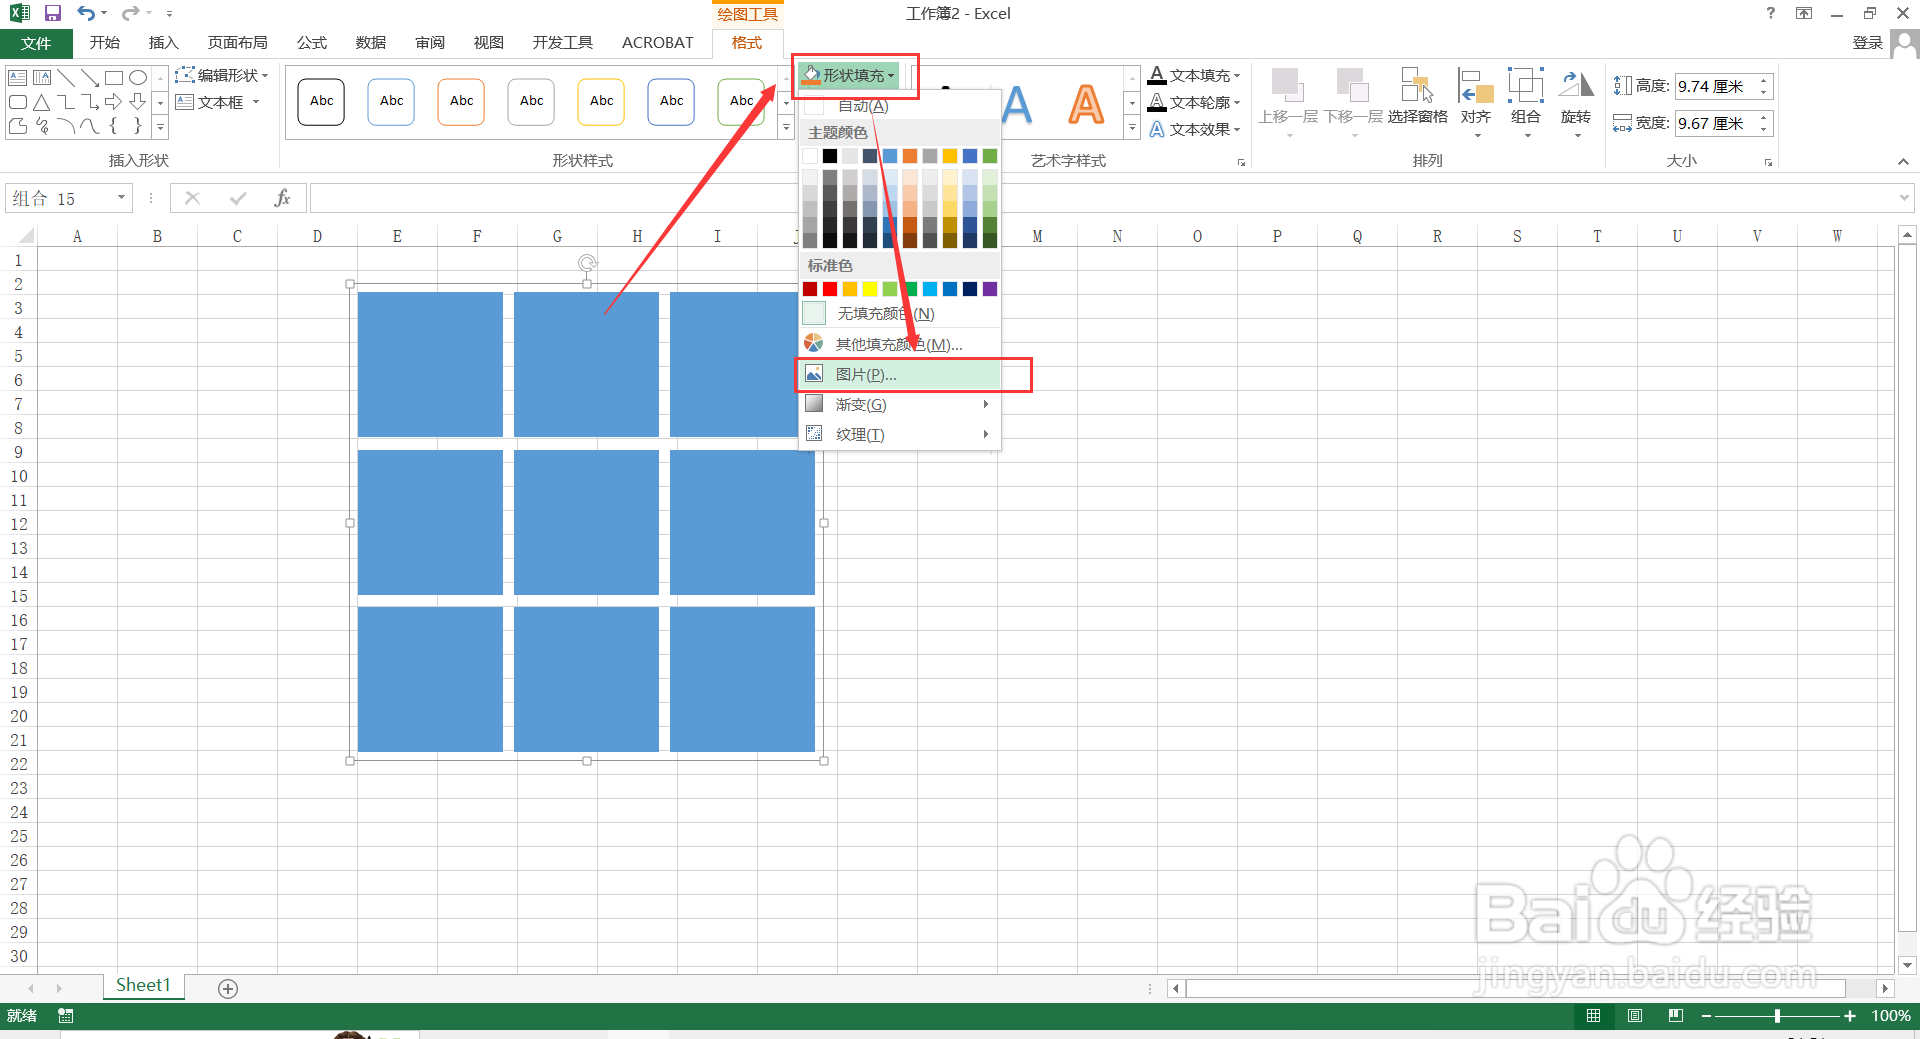
Task: Open the File tab
Action: (36, 43)
